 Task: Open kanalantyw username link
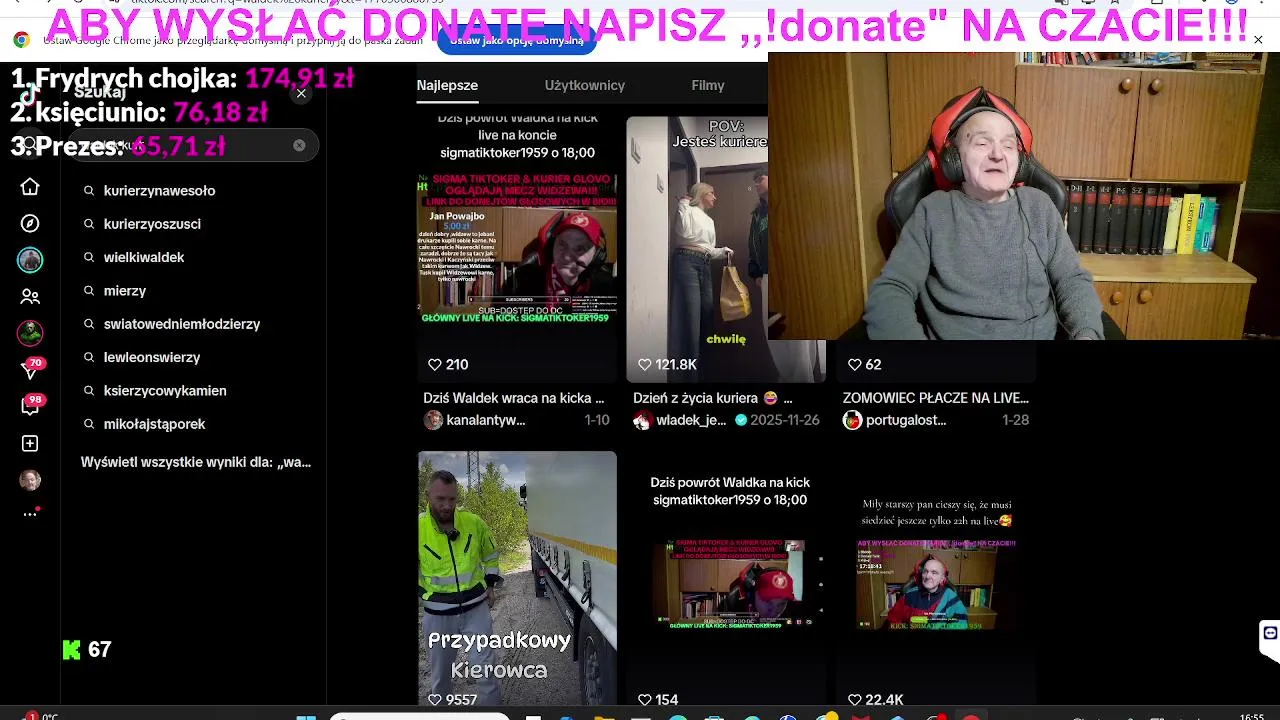[x=486, y=420]
